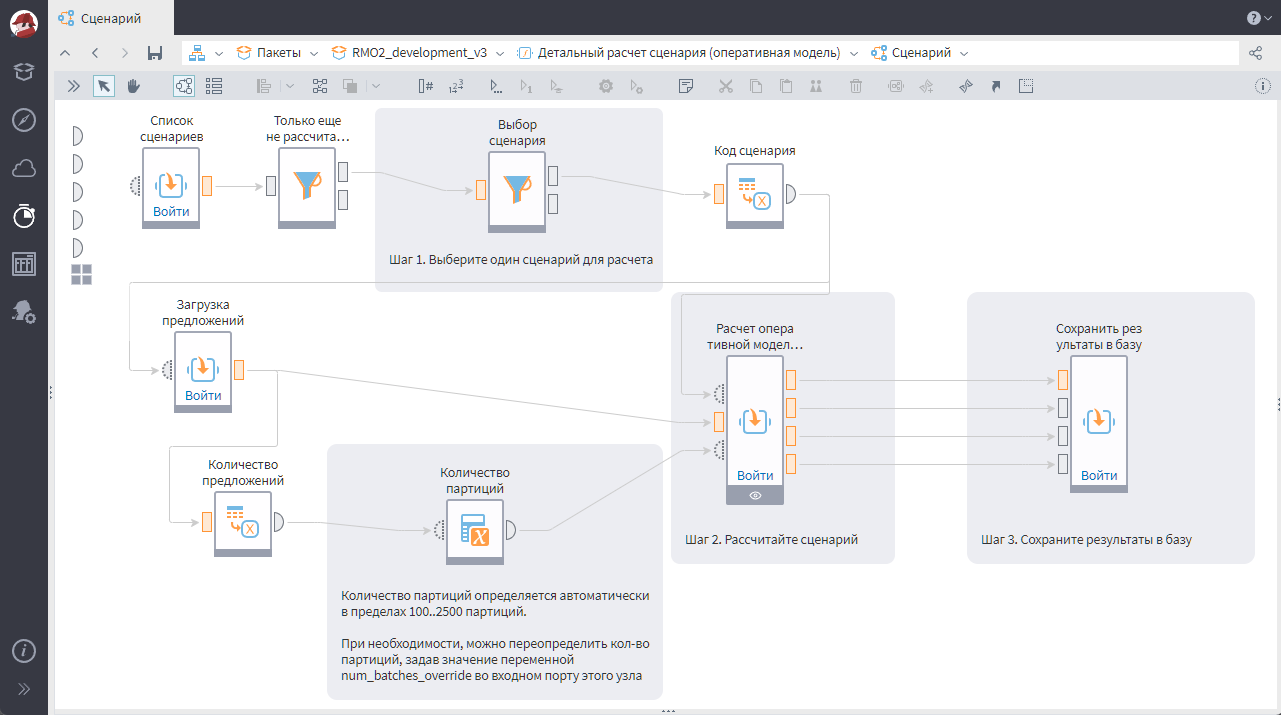Image resolution: width=1281 pixels, height=715 pixels.
Task: Open the user administration gear icon
Action: [24, 312]
